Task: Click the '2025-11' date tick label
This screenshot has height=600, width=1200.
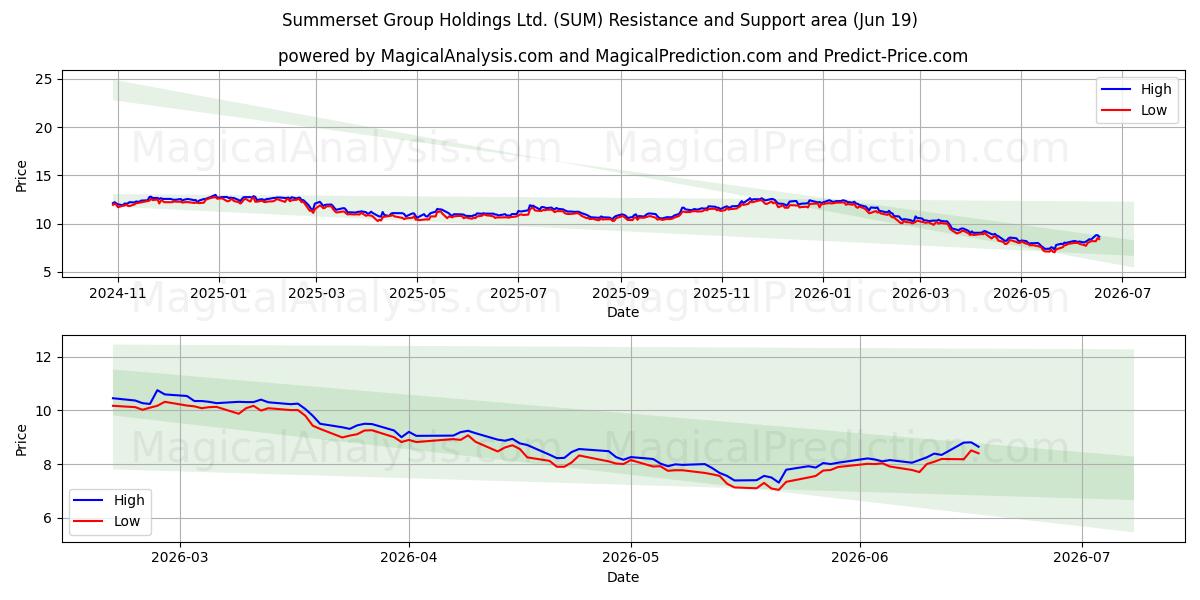Action: [x=722, y=294]
